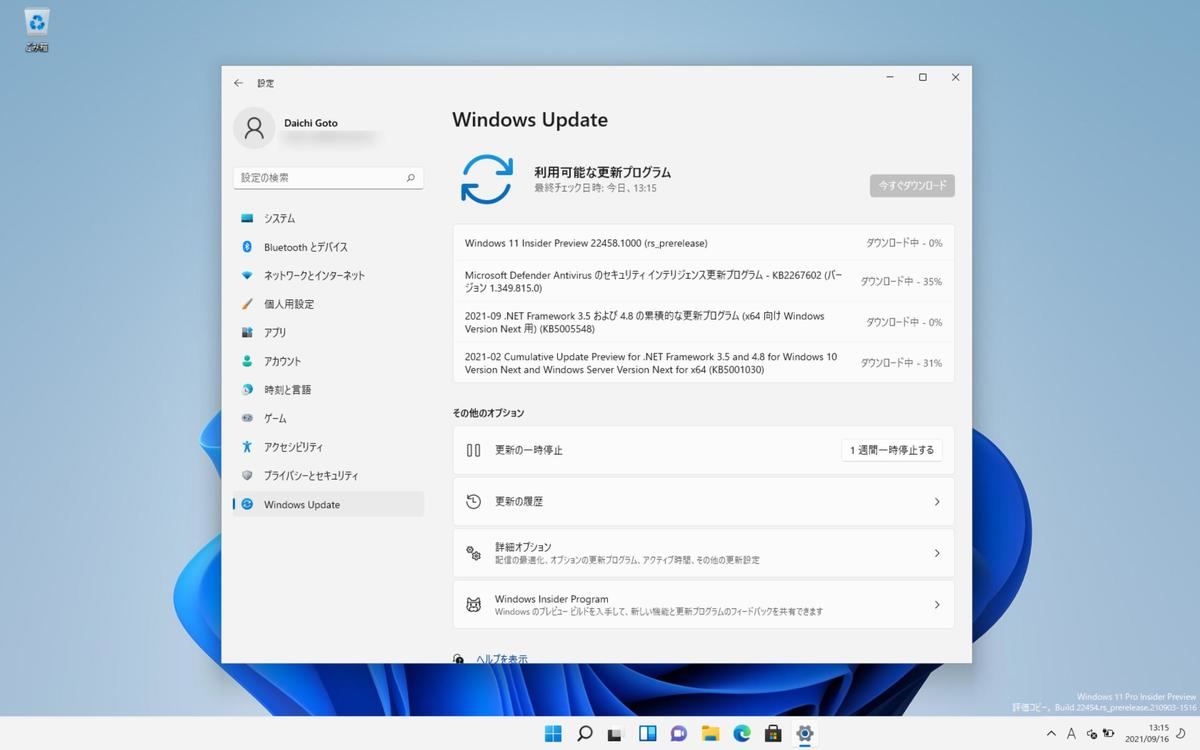Open Teams Chat on taskbar
Viewport: 1200px width, 750px height.
coord(679,734)
